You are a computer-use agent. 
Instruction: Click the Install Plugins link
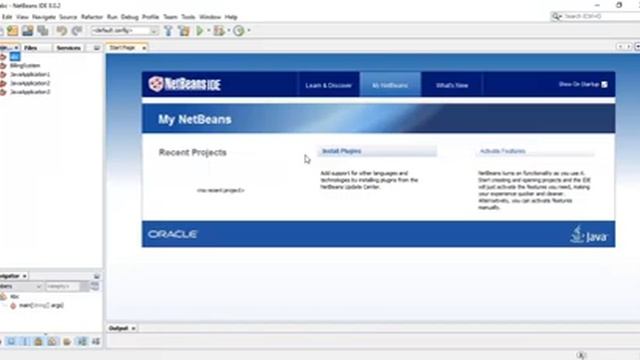(x=342, y=151)
